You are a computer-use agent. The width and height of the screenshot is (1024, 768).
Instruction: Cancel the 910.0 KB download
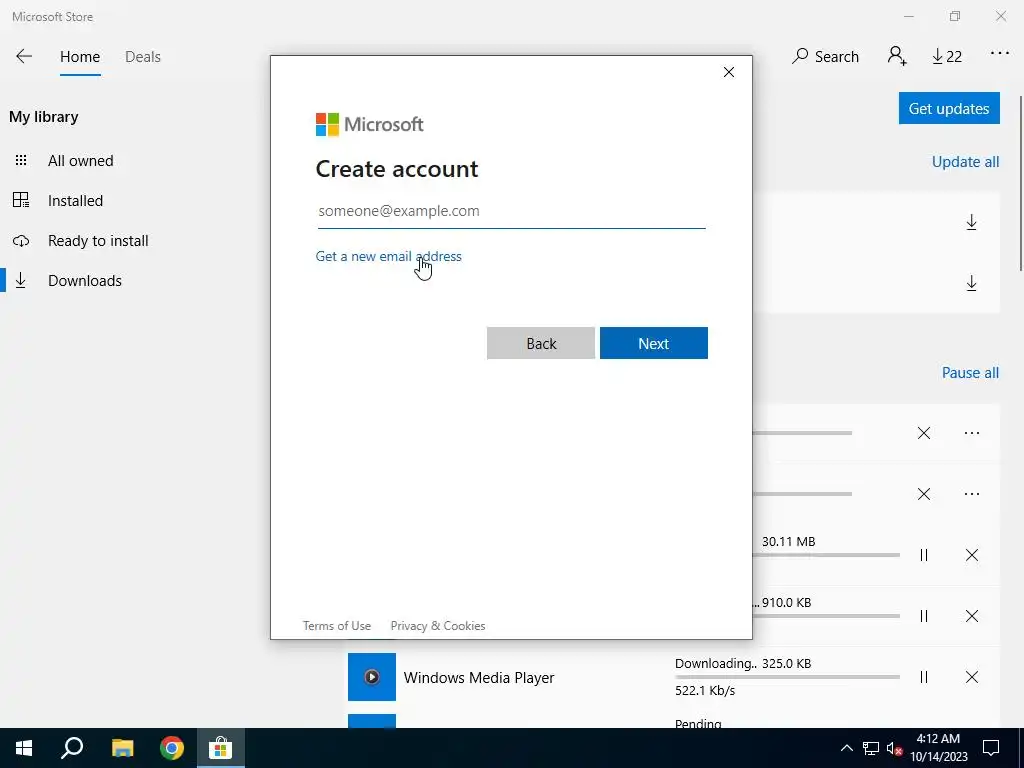tap(972, 616)
